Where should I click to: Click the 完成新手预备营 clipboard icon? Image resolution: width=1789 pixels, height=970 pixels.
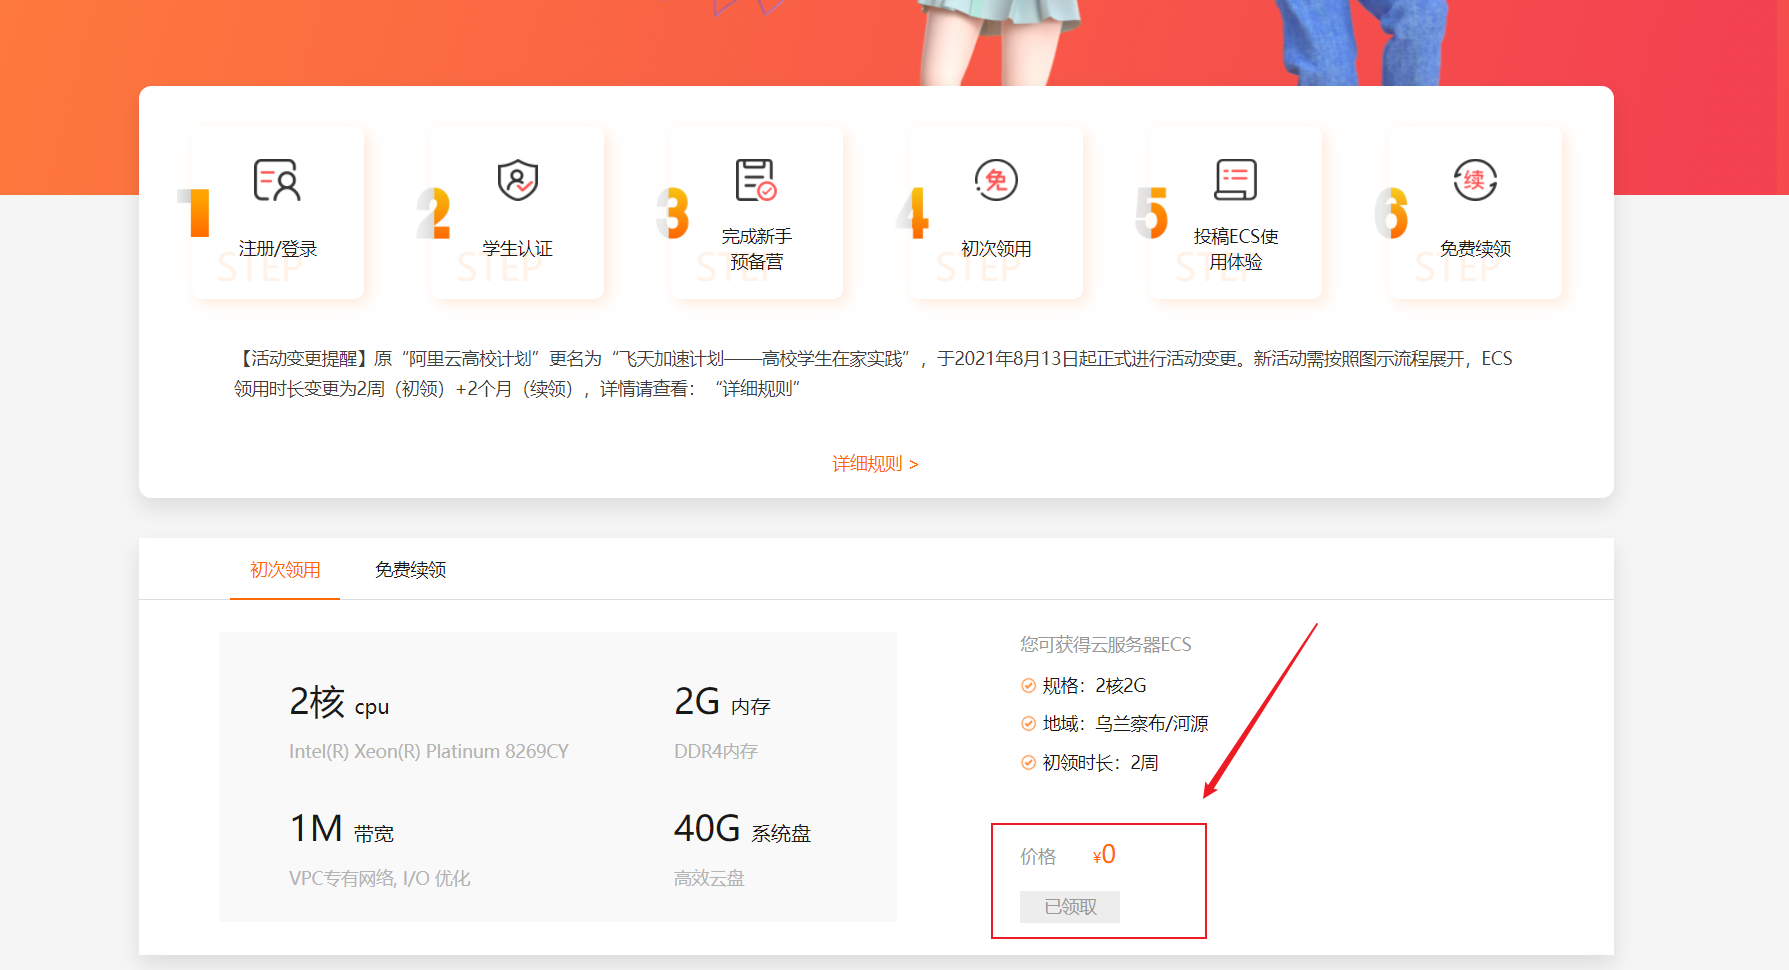click(754, 180)
